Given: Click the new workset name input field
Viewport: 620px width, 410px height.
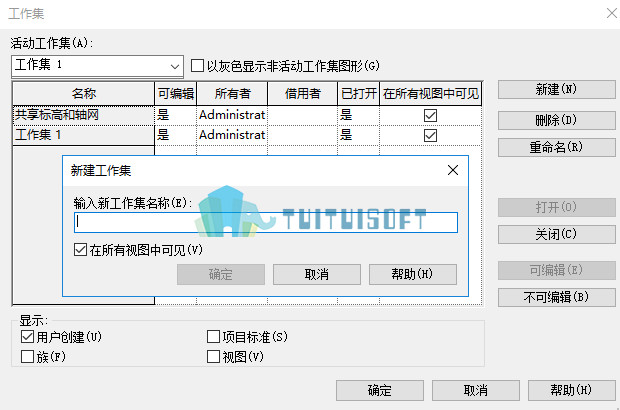Looking at the screenshot, I should pyautogui.click(x=266, y=222).
